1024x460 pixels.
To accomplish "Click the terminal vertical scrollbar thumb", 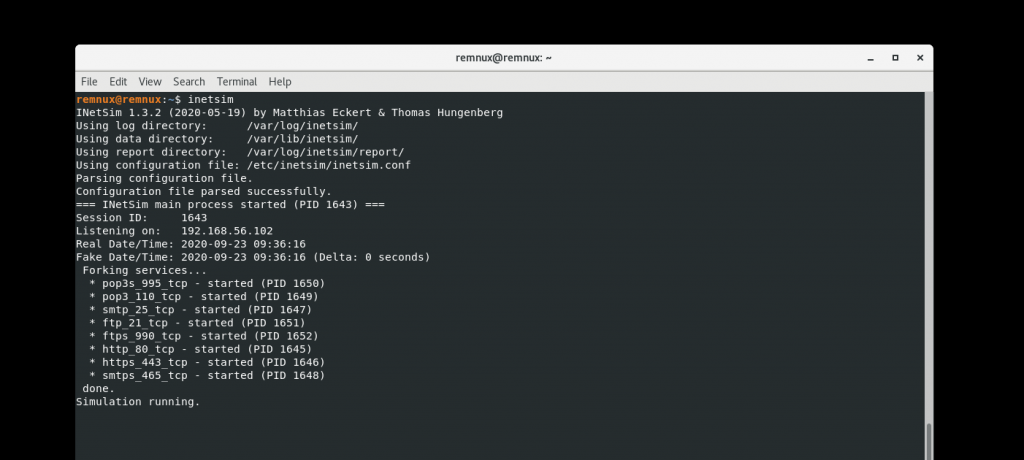I will click(x=928, y=442).
